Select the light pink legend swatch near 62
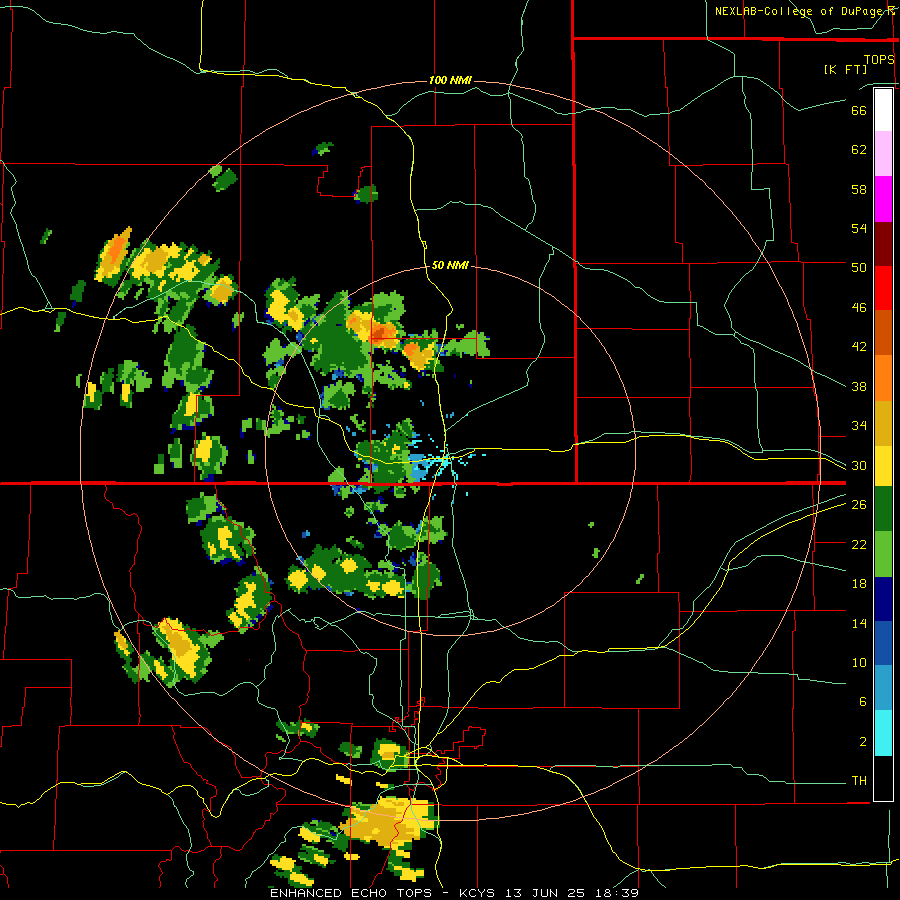This screenshot has height=900, width=900. pos(883,154)
